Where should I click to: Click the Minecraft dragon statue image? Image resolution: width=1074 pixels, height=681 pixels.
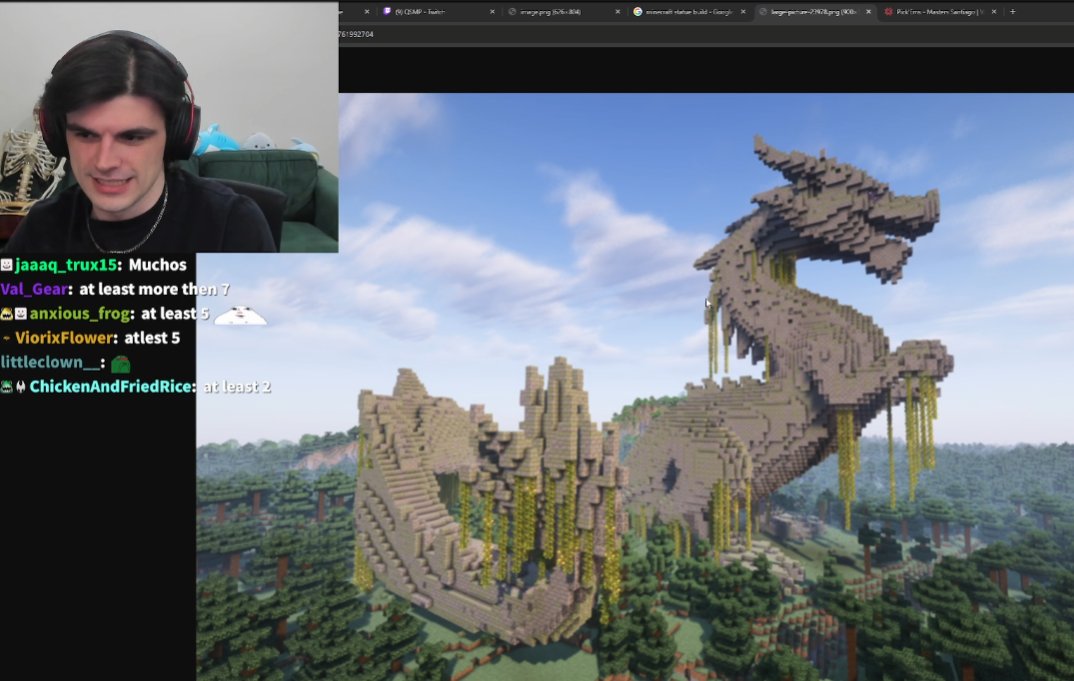635,387
